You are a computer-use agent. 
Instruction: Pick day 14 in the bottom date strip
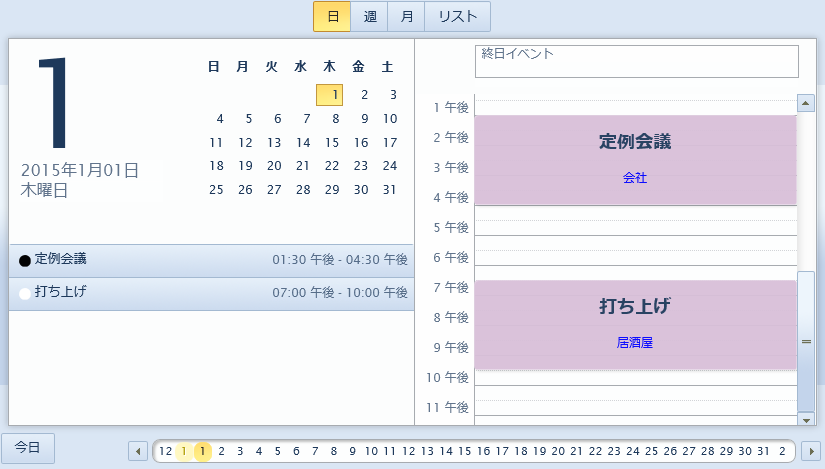(446, 451)
